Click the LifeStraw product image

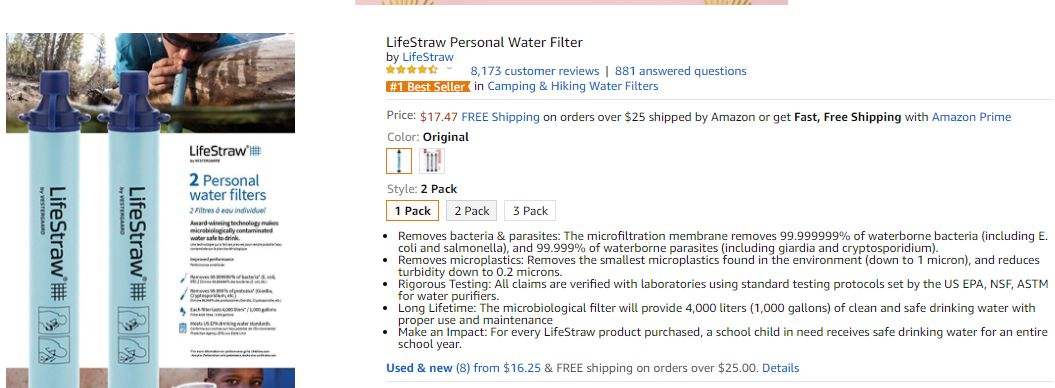(x=151, y=210)
